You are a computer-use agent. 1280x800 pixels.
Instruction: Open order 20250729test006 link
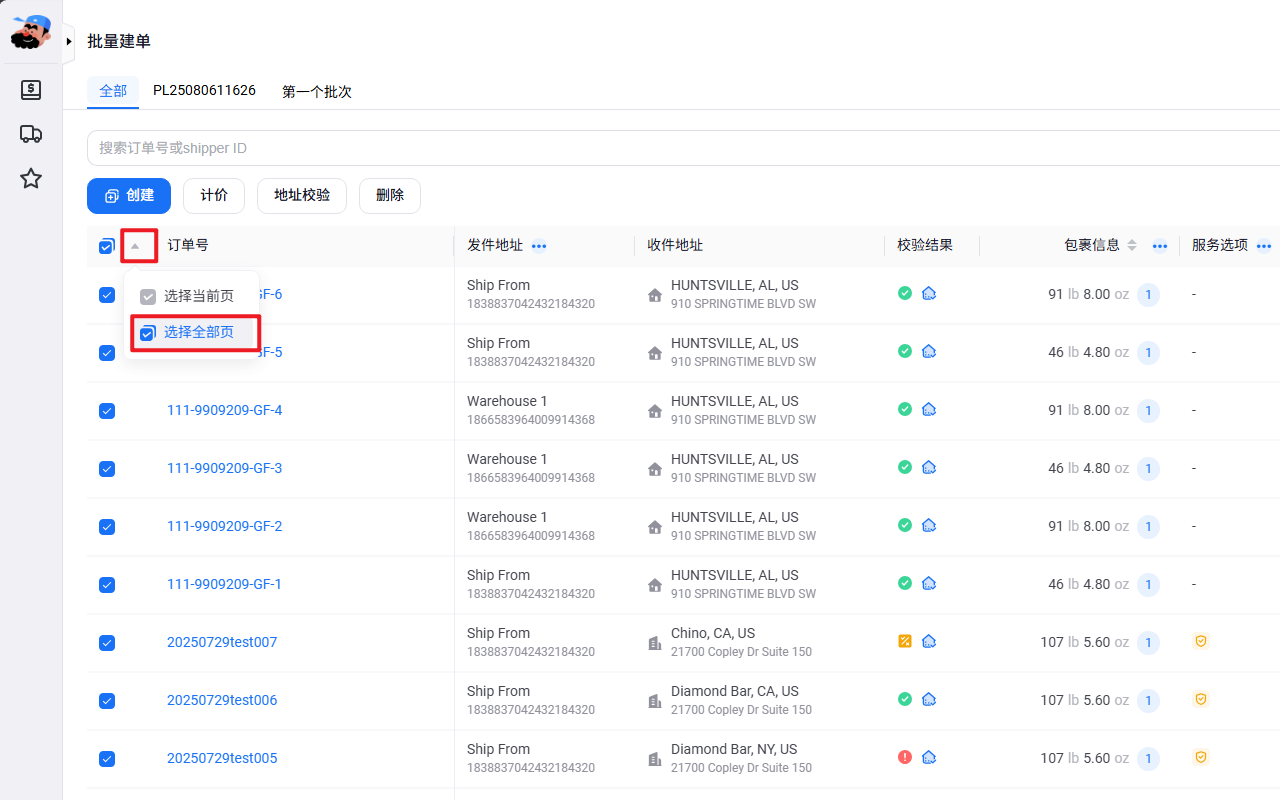point(222,700)
